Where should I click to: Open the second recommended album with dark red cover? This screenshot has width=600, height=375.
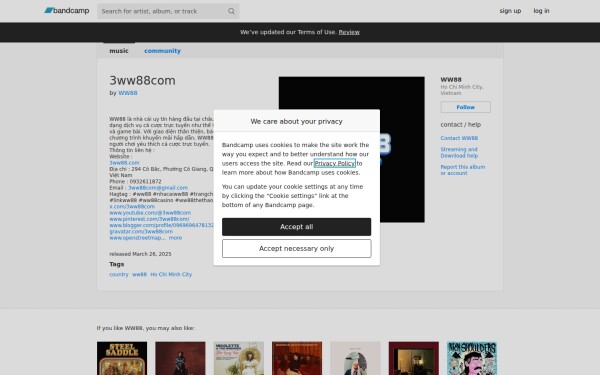click(x=180, y=358)
